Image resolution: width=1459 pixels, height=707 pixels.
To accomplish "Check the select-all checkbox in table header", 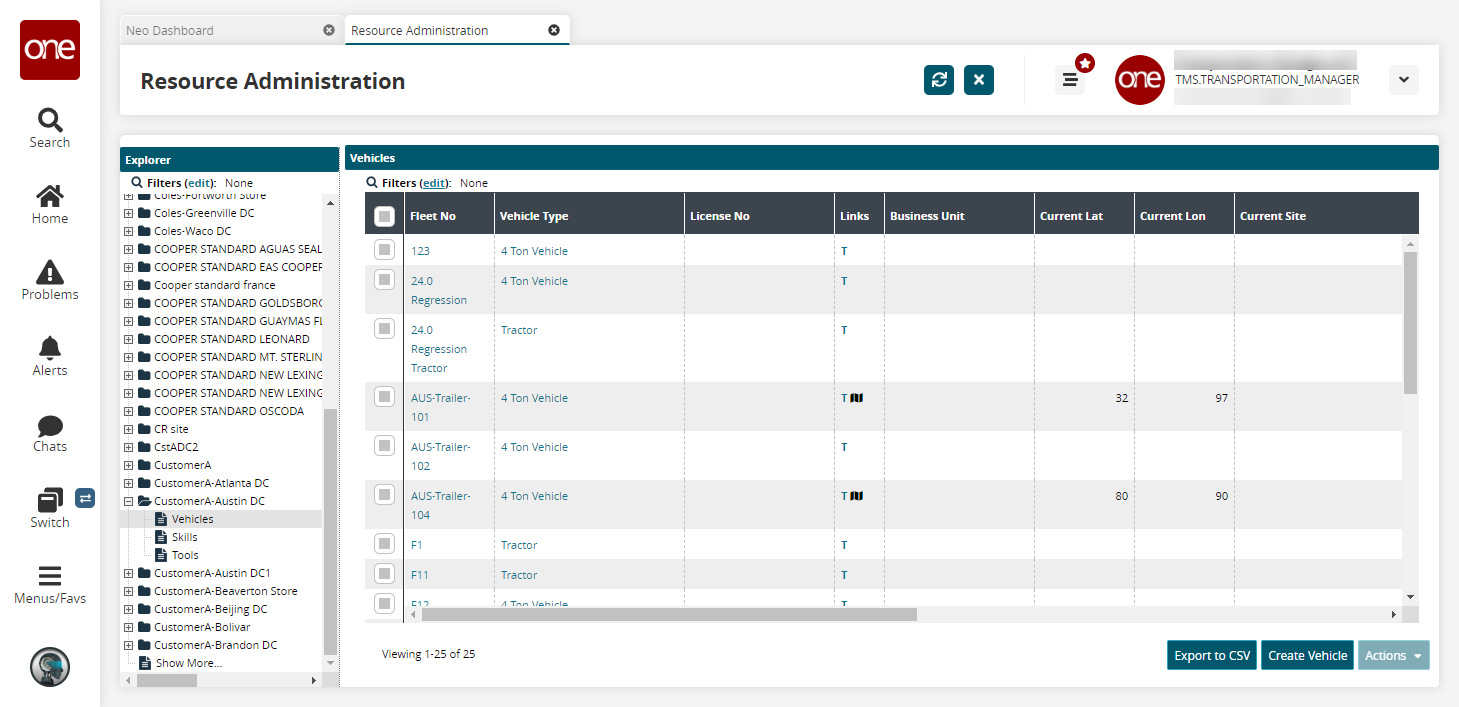I will 384,216.
